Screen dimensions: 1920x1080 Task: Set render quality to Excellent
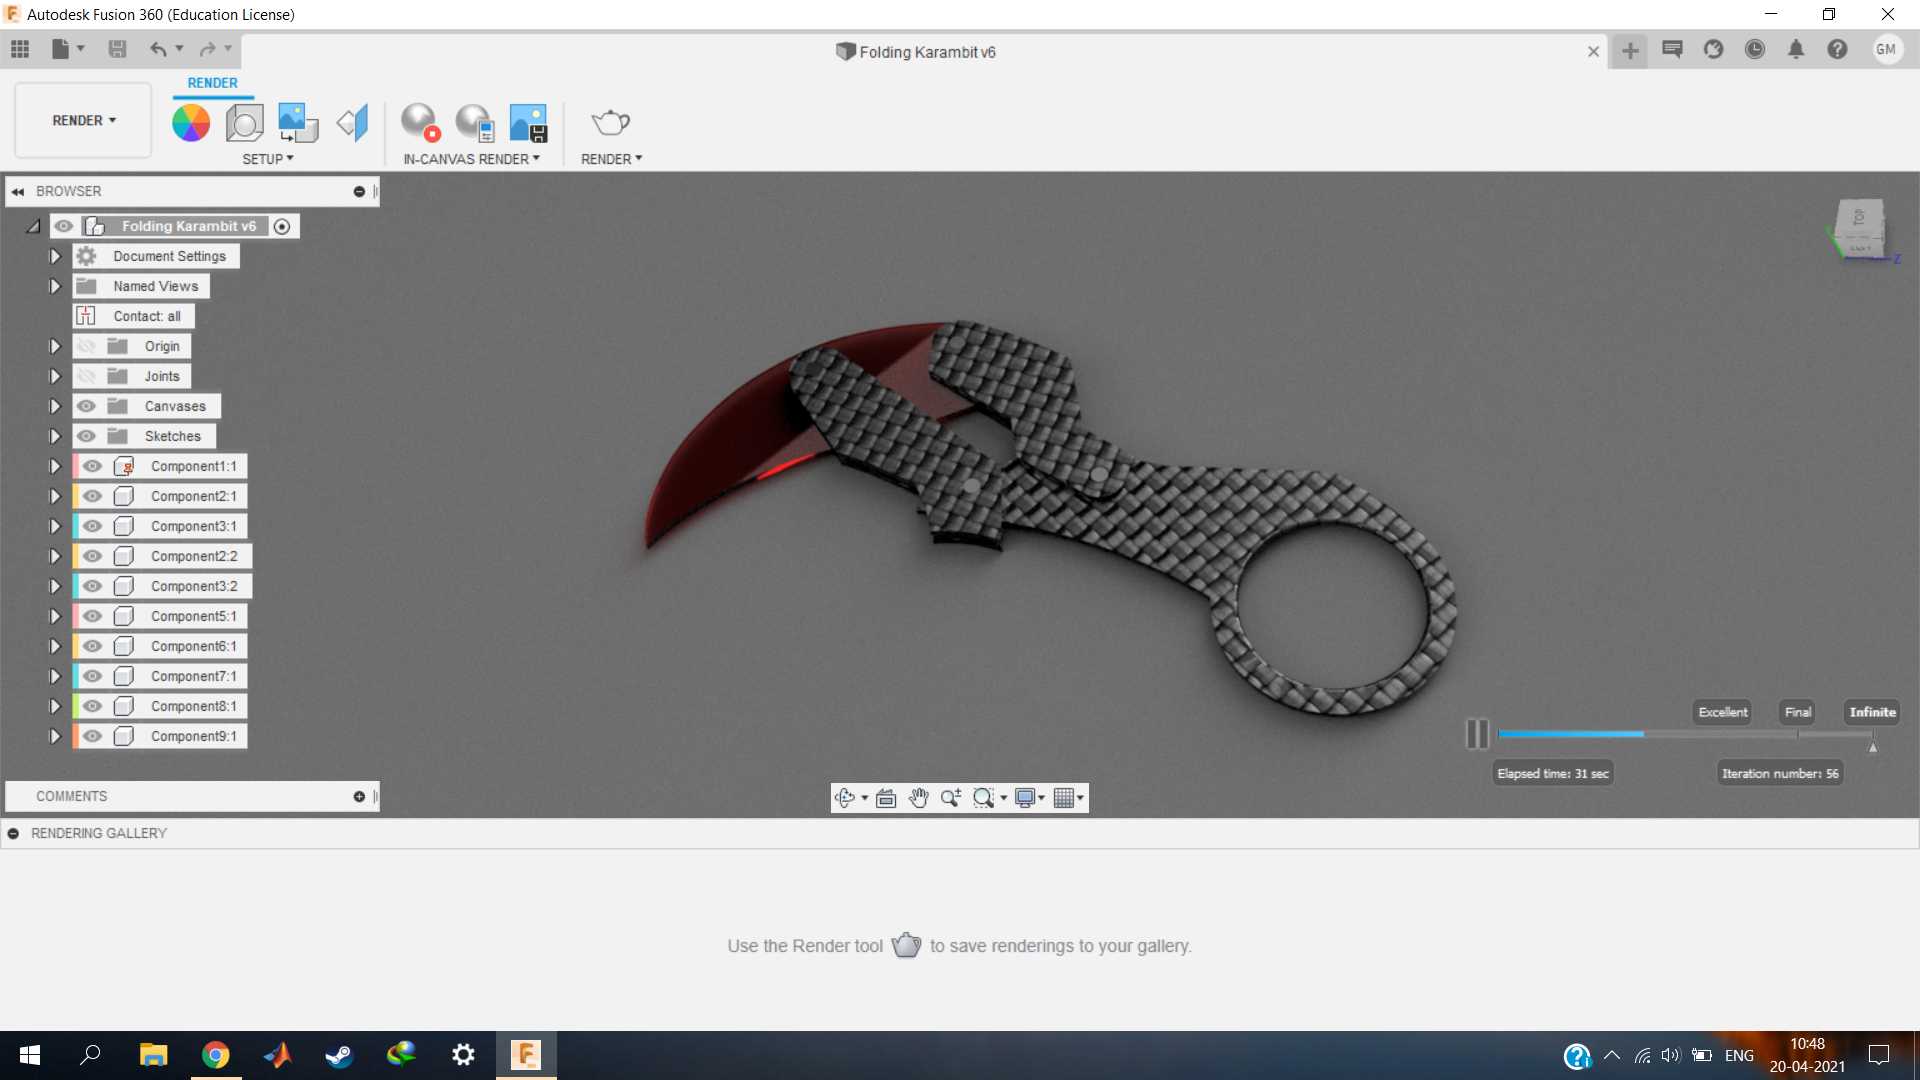(x=1723, y=712)
